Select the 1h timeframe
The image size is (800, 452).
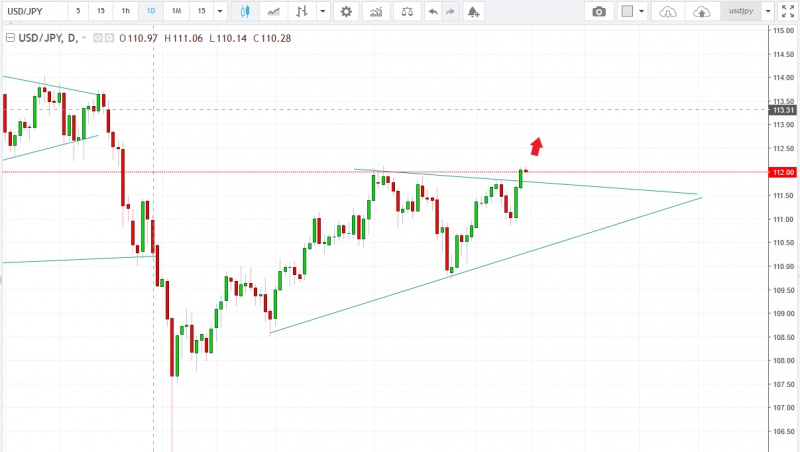click(x=124, y=12)
